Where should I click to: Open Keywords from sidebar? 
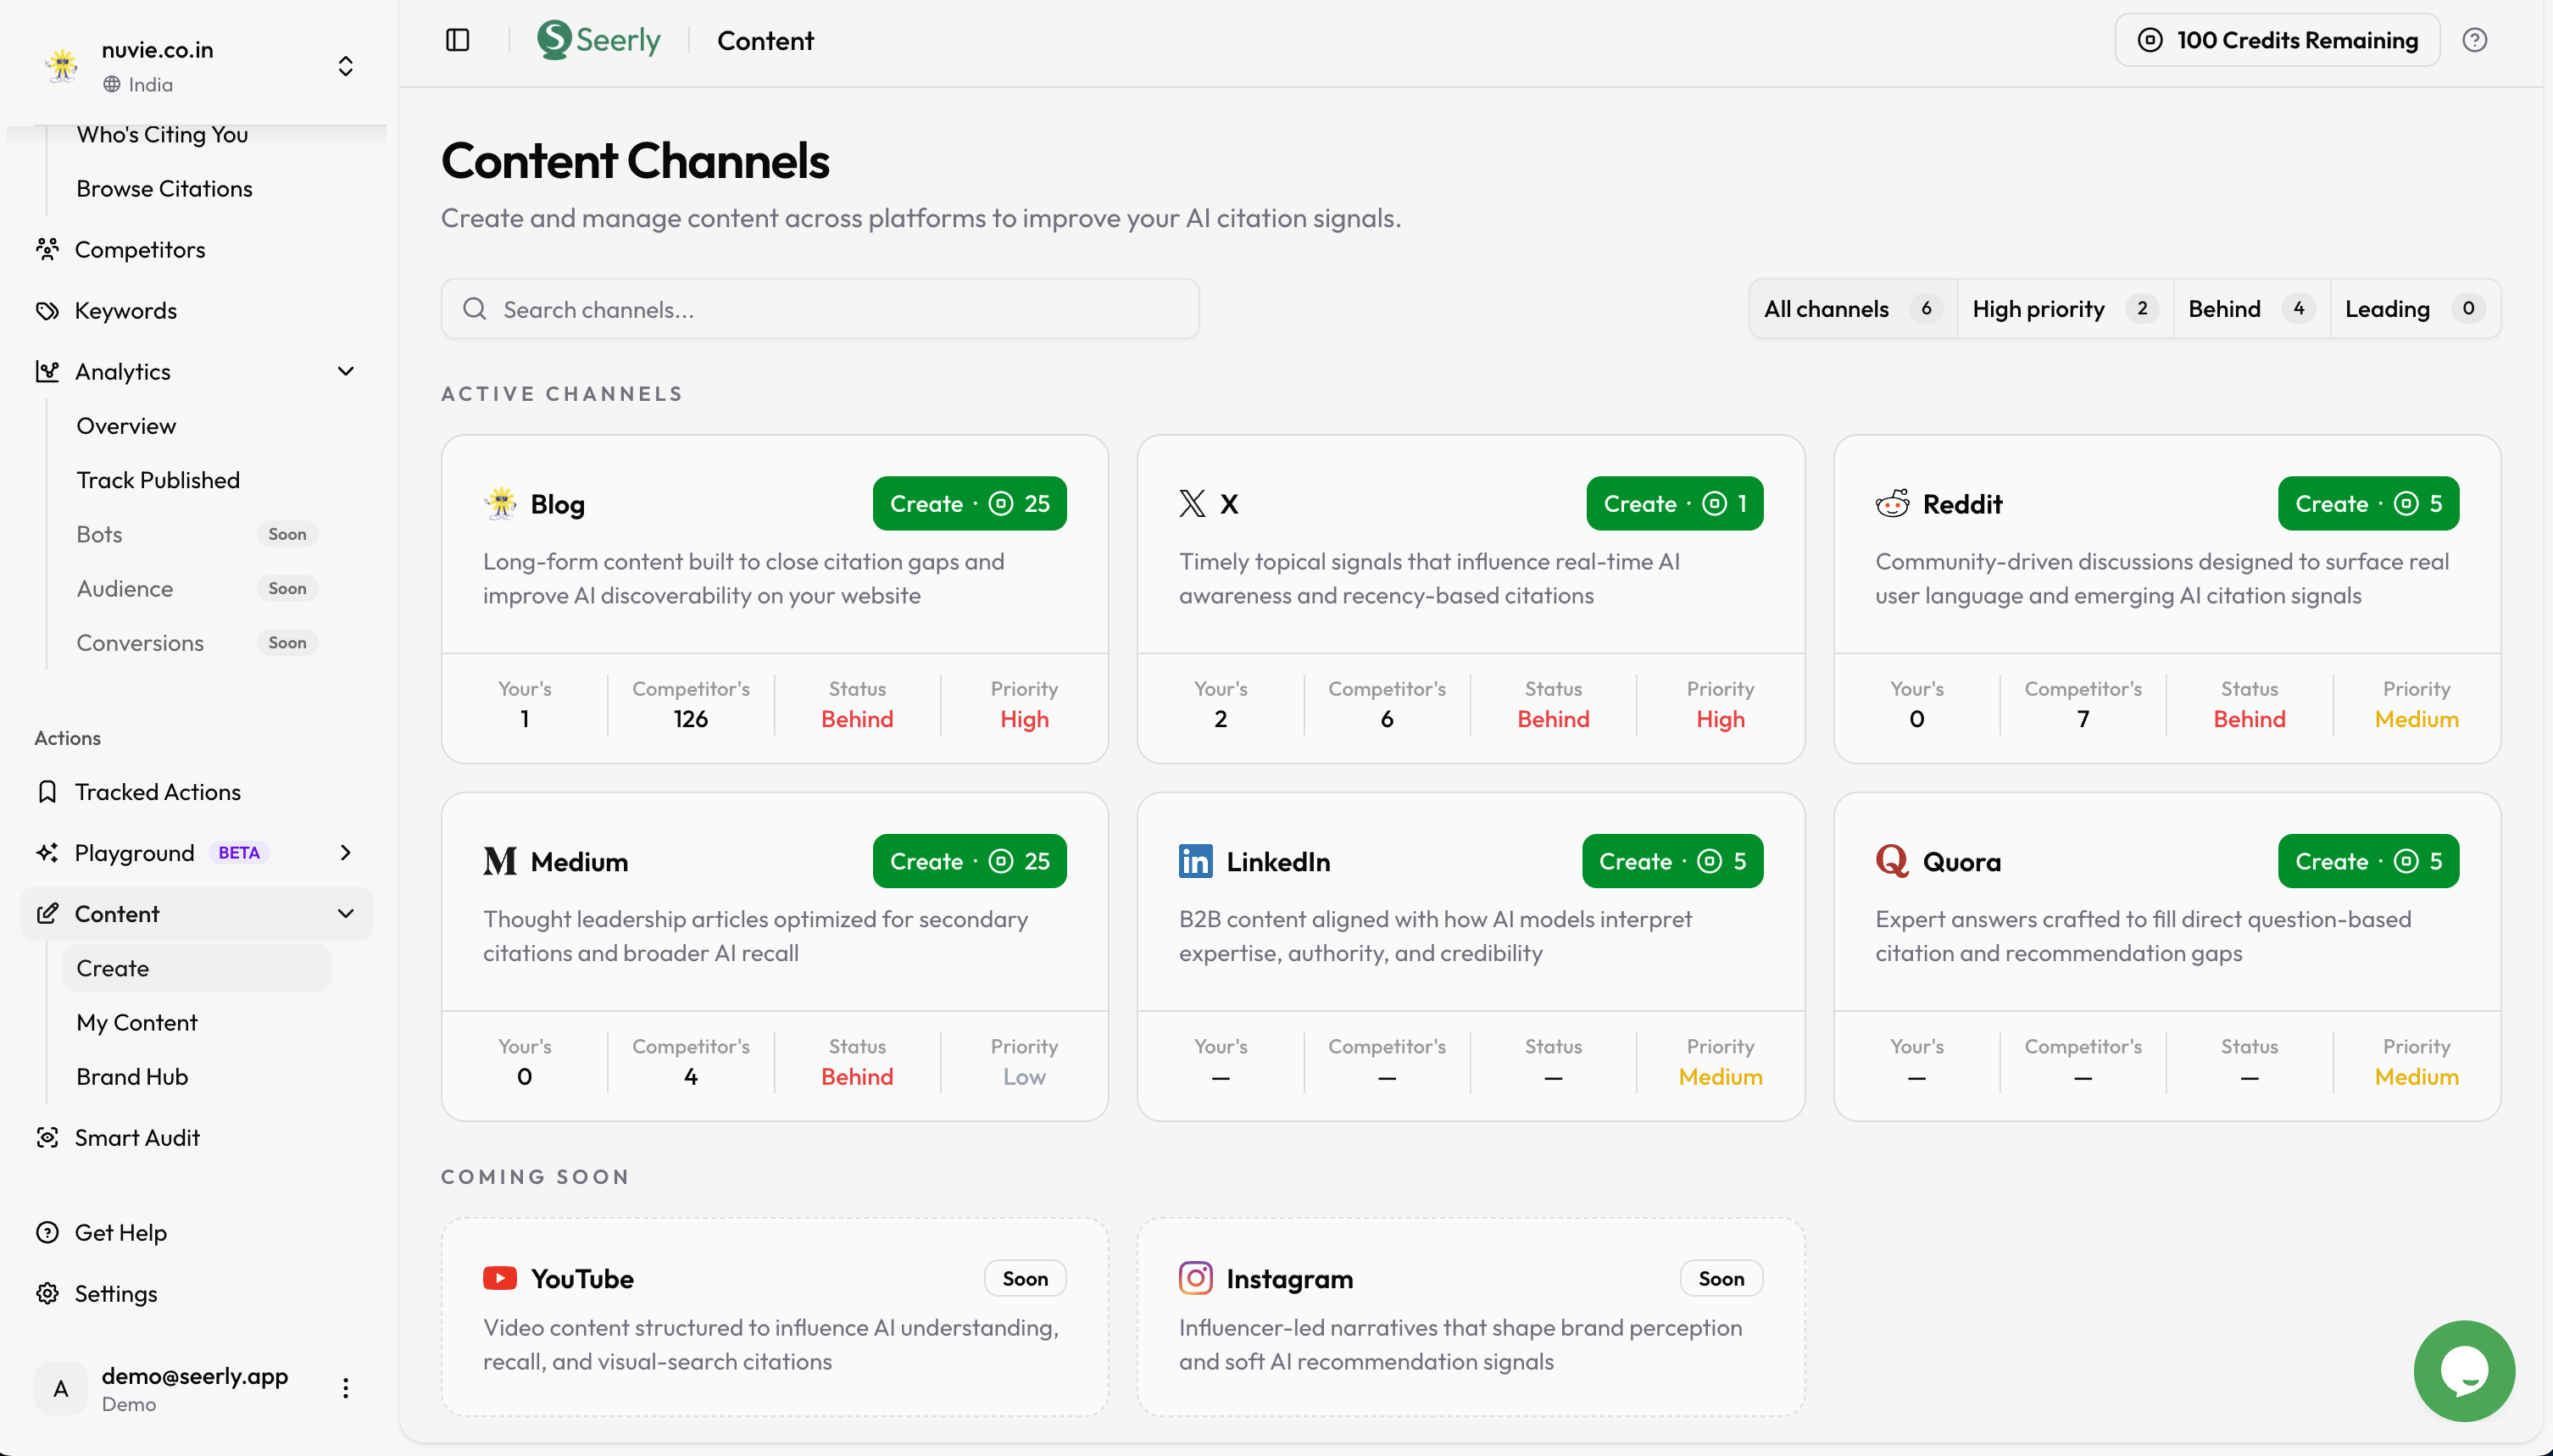[x=125, y=310]
